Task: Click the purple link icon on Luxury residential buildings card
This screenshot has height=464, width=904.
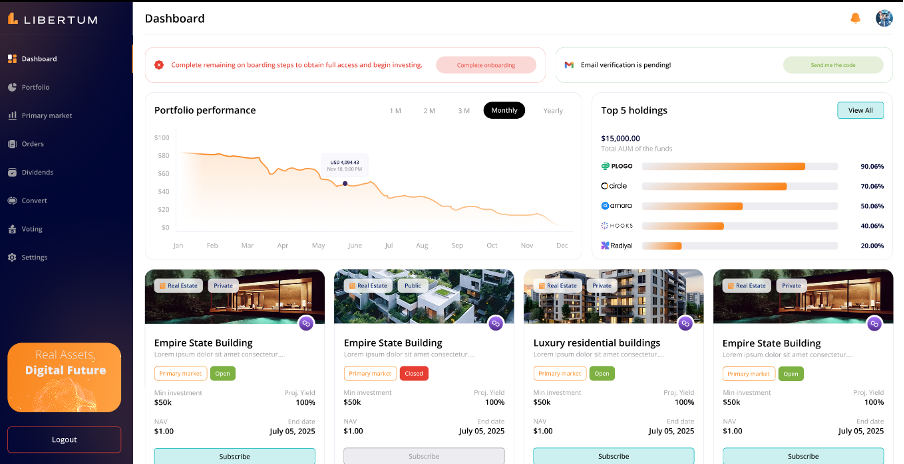Action: coord(685,323)
